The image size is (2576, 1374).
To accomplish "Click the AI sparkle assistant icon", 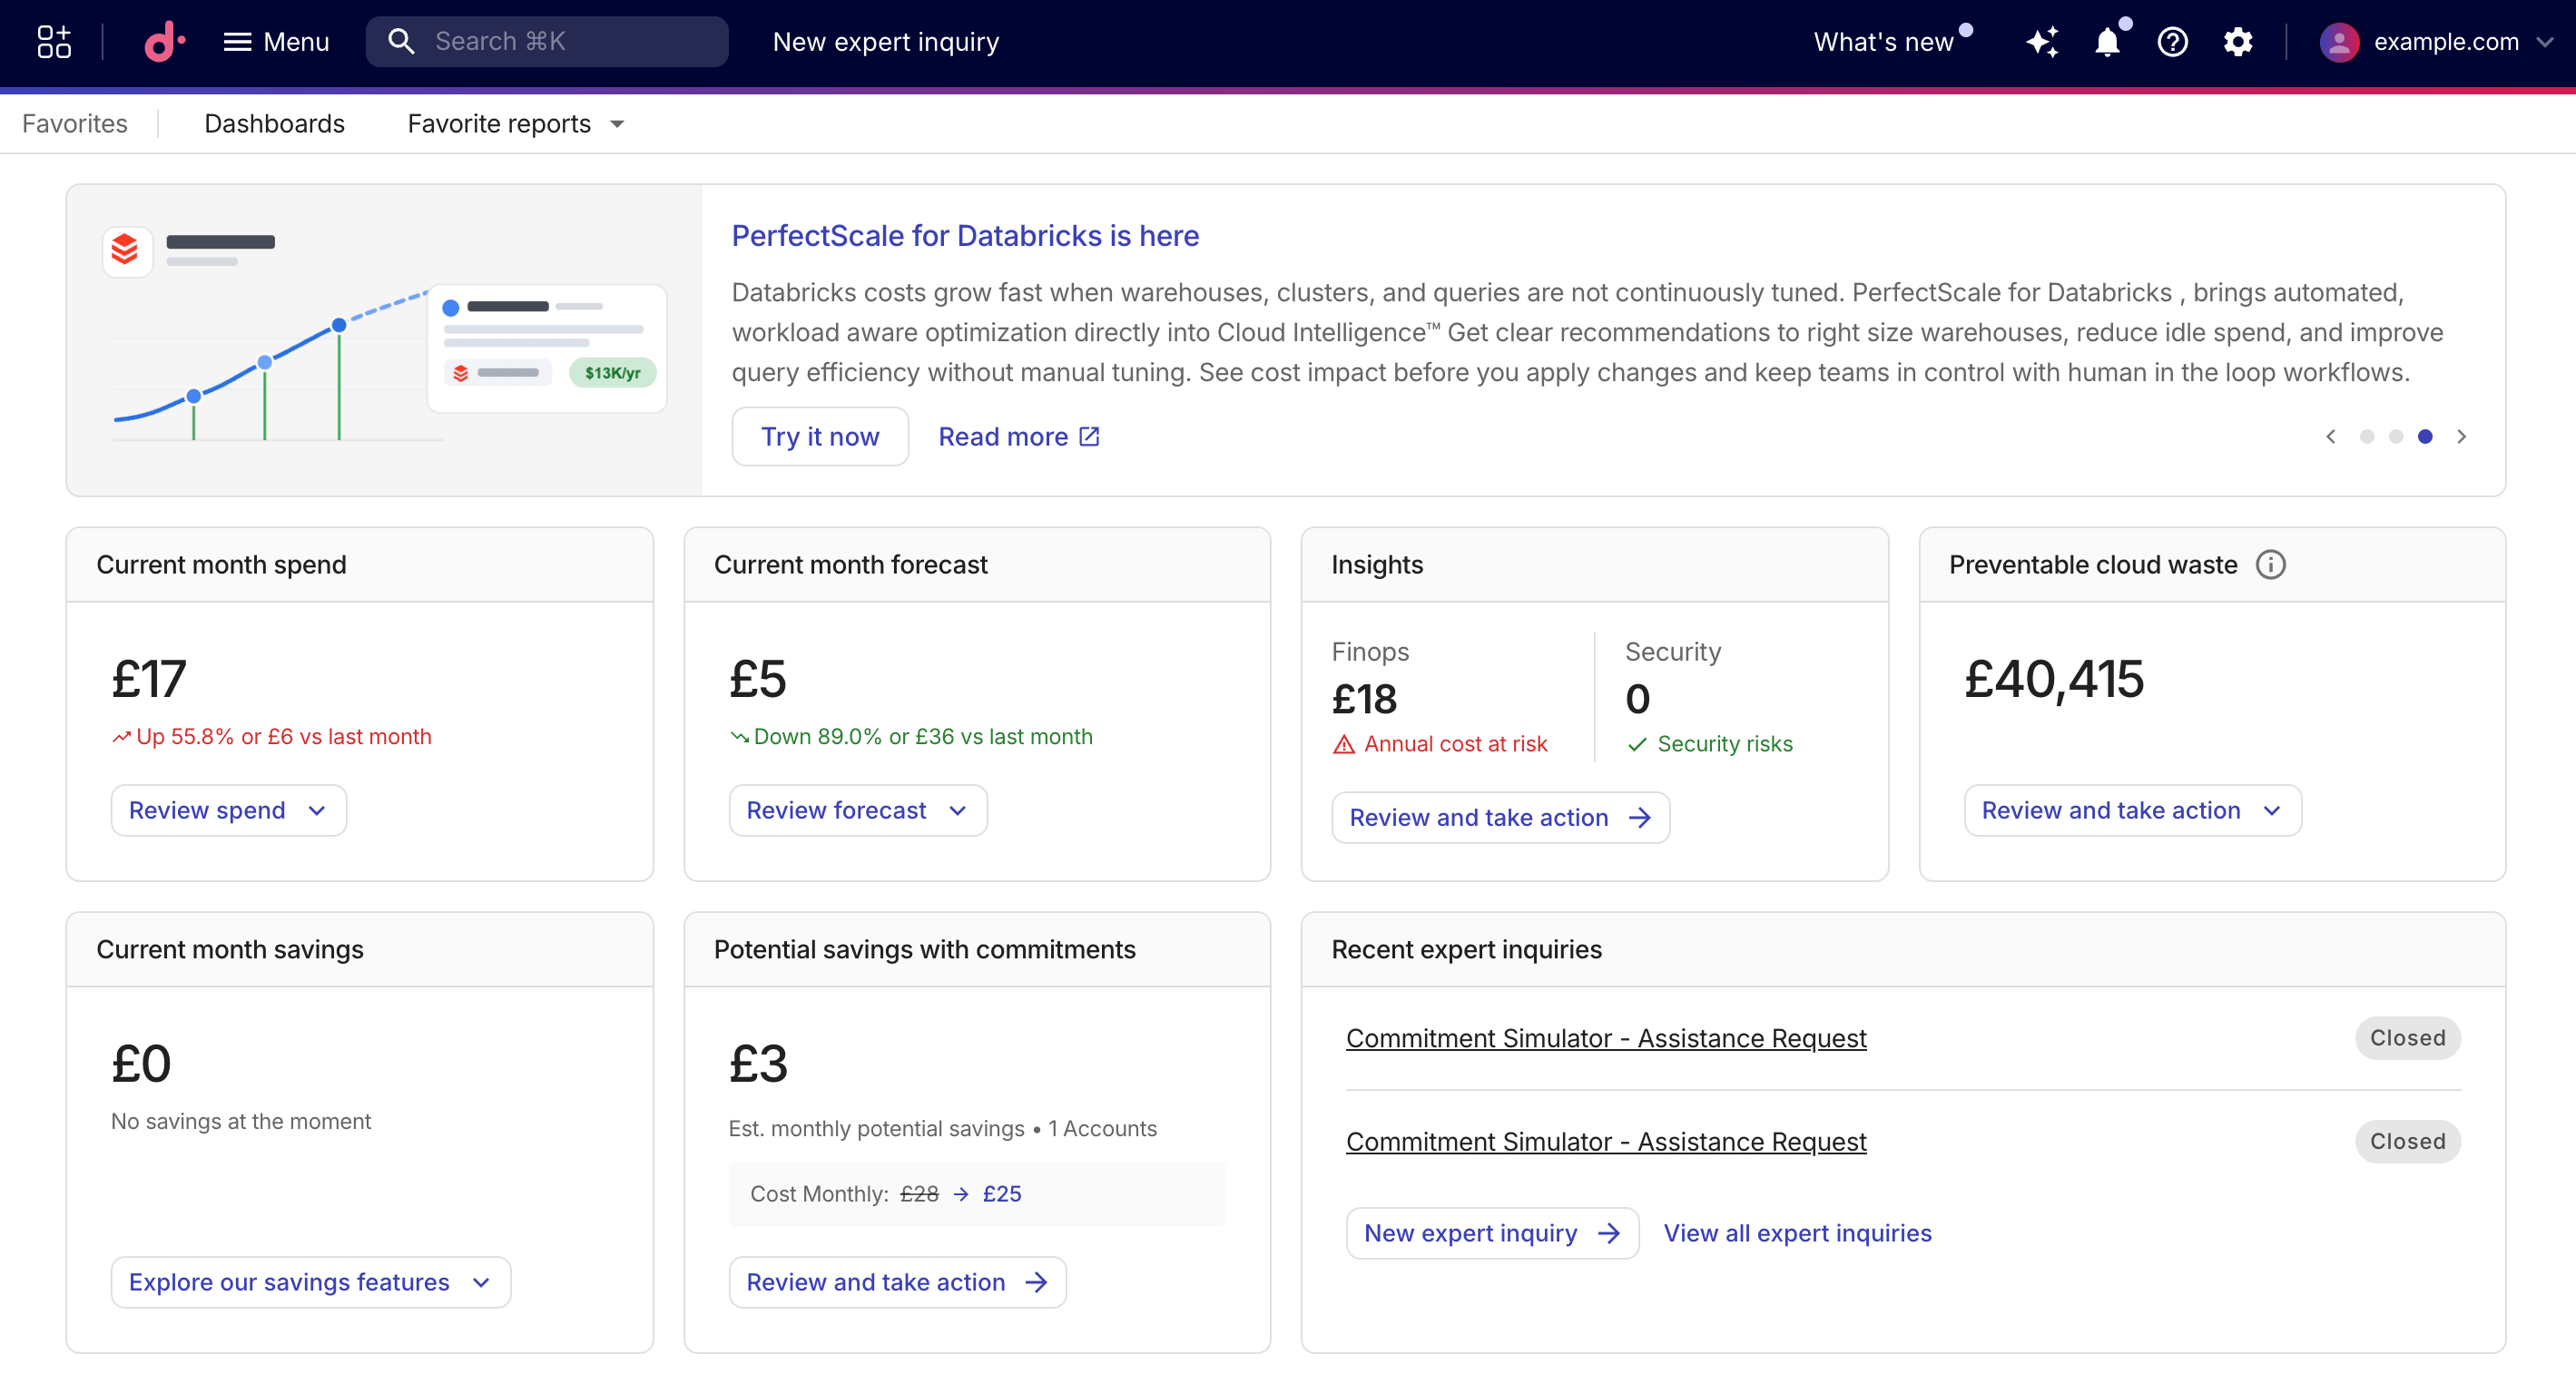I will click(x=2042, y=42).
